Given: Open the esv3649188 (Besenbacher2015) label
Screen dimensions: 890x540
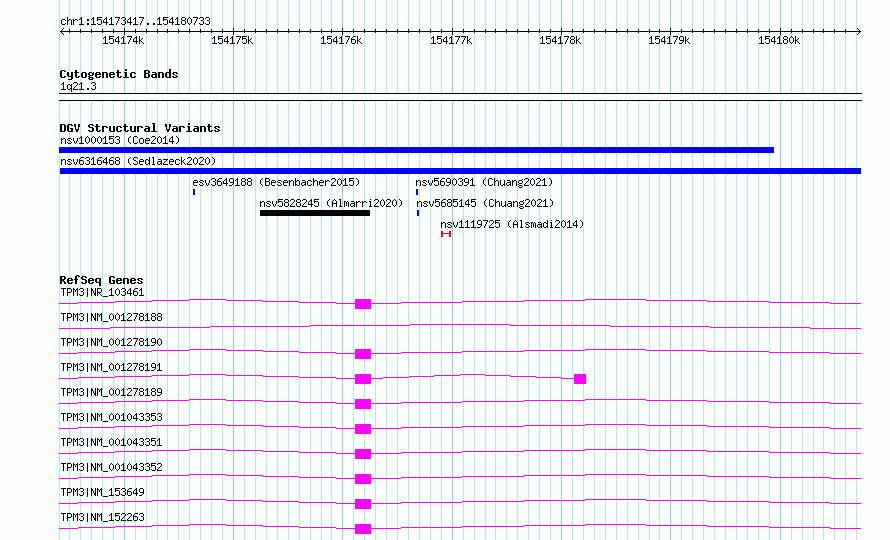Looking at the screenshot, I should pos(276,182).
